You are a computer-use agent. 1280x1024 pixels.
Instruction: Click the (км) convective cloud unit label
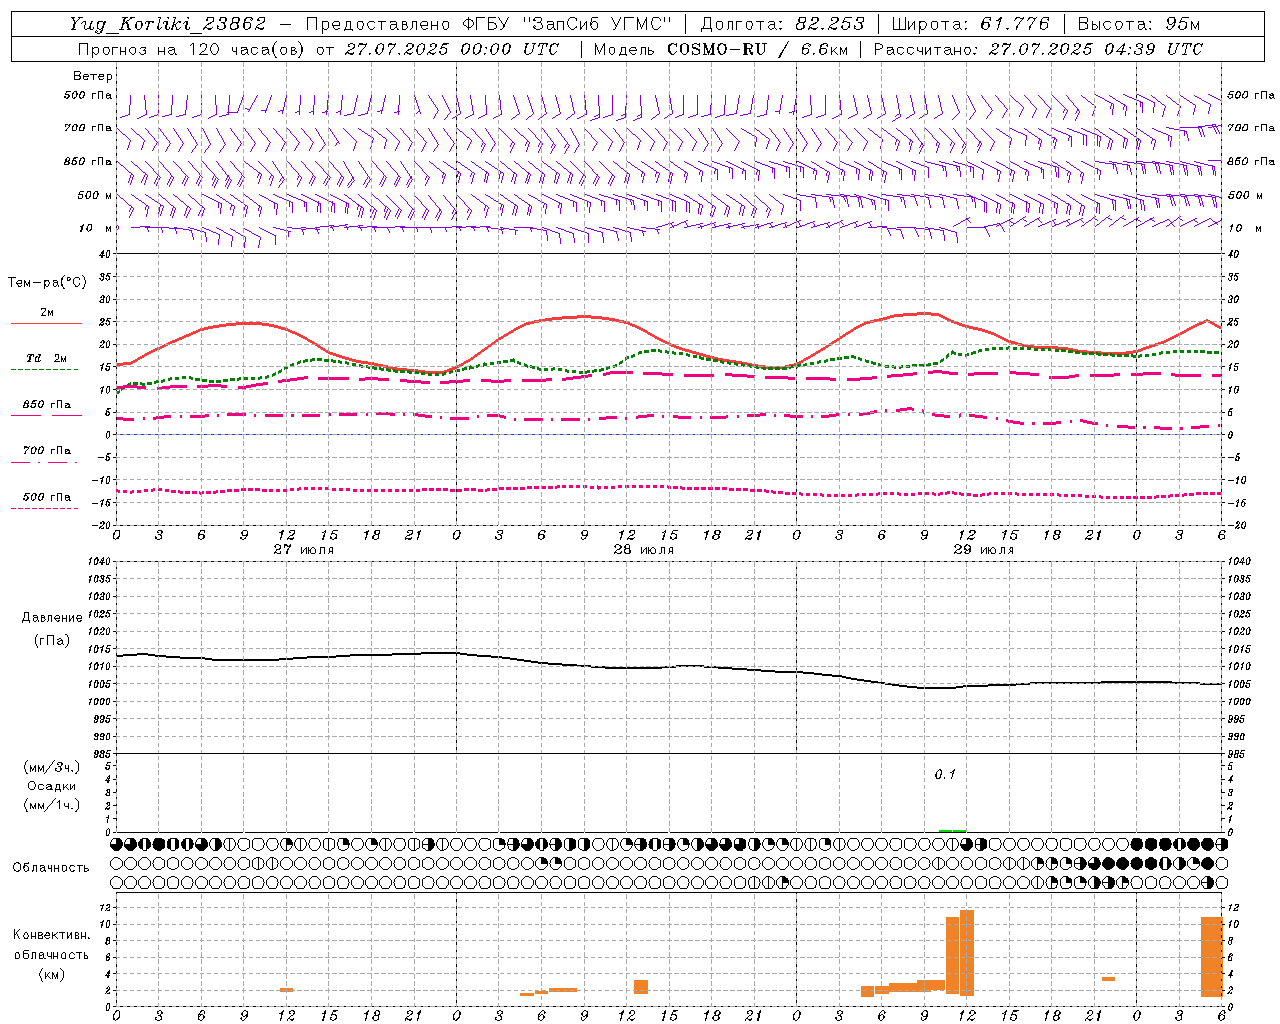click(x=52, y=974)
